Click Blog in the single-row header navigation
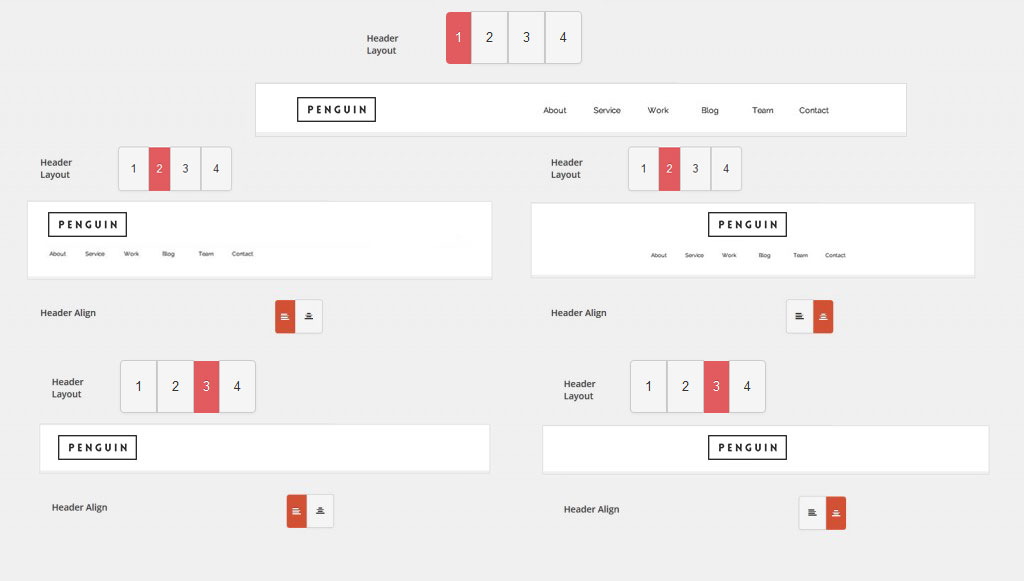The height and width of the screenshot is (581, 1024). tap(710, 111)
